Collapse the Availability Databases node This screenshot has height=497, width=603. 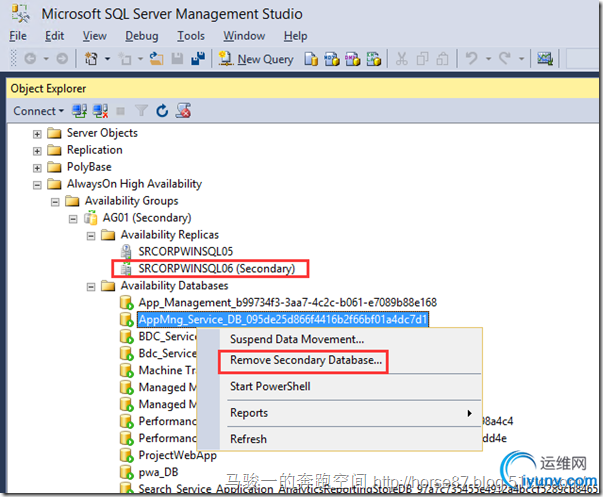pyautogui.click(x=91, y=287)
